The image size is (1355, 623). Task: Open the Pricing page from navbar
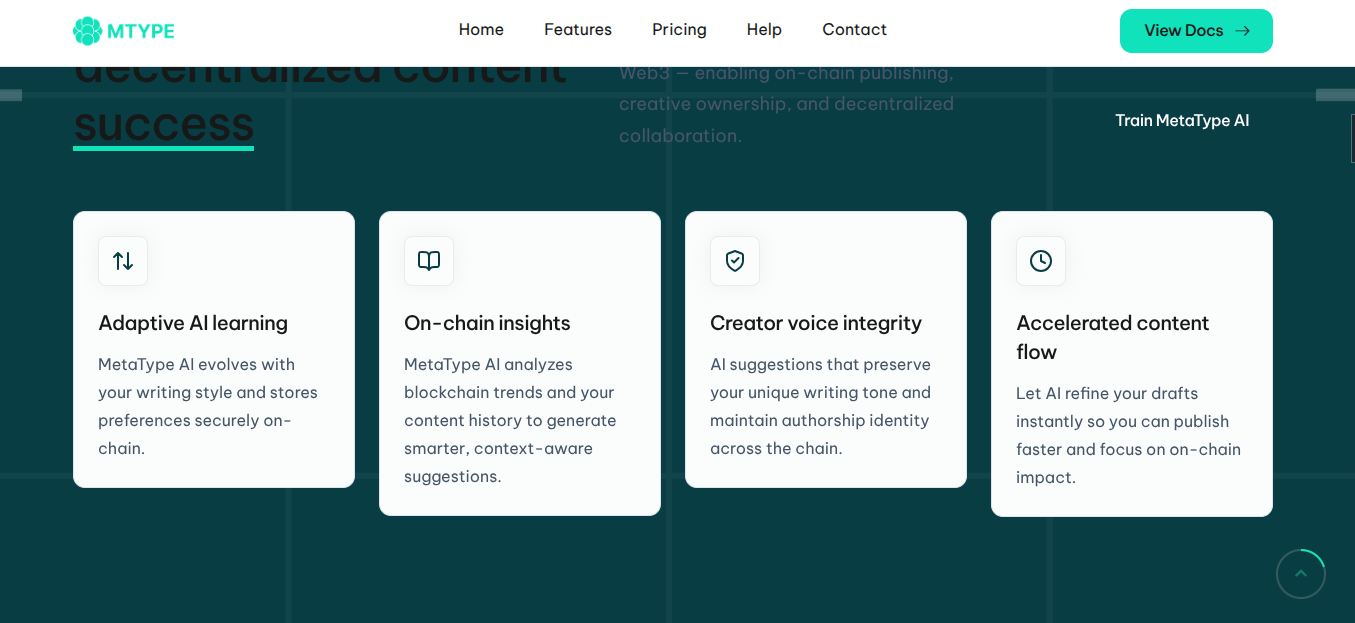pyautogui.click(x=679, y=30)
